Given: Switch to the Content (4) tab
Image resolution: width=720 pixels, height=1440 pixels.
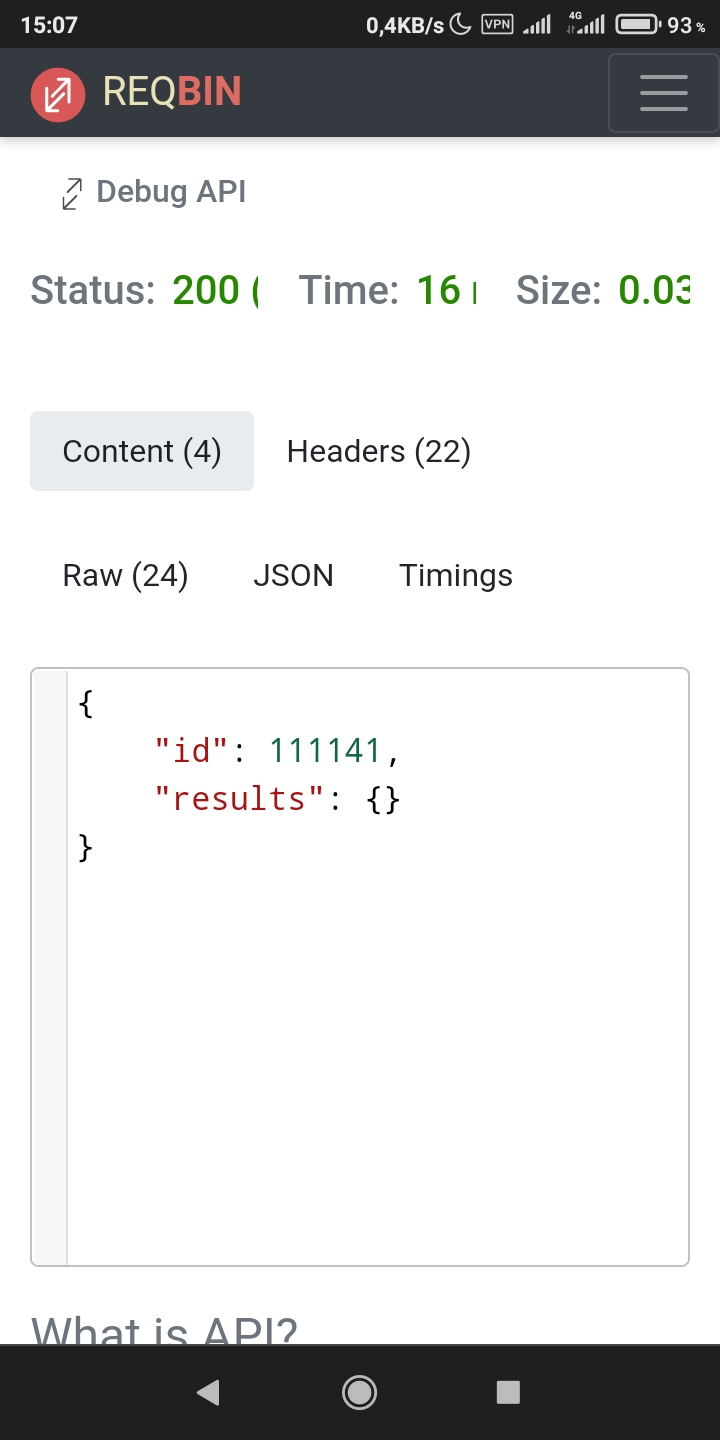Looking at the screenshot, I should (x=142, y=451).
